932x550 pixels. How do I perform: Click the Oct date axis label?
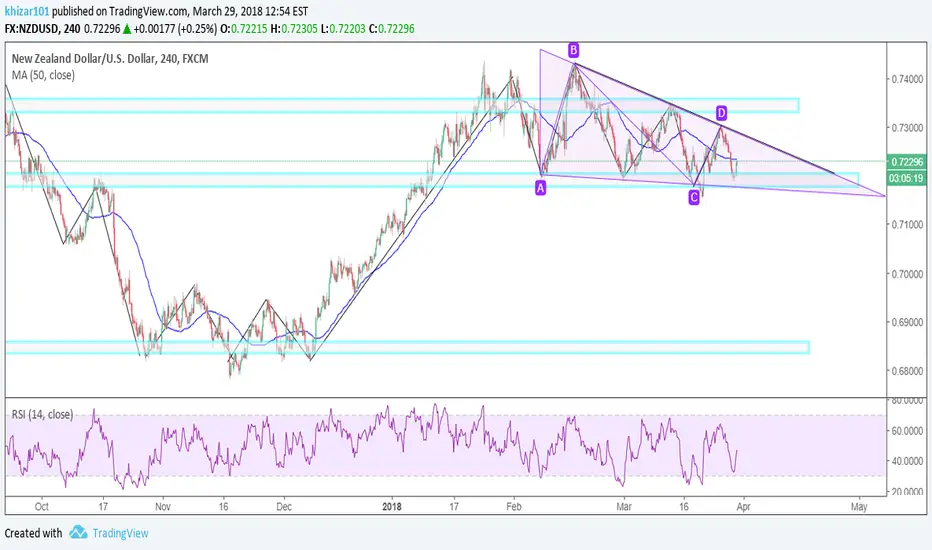click(42, 507)
